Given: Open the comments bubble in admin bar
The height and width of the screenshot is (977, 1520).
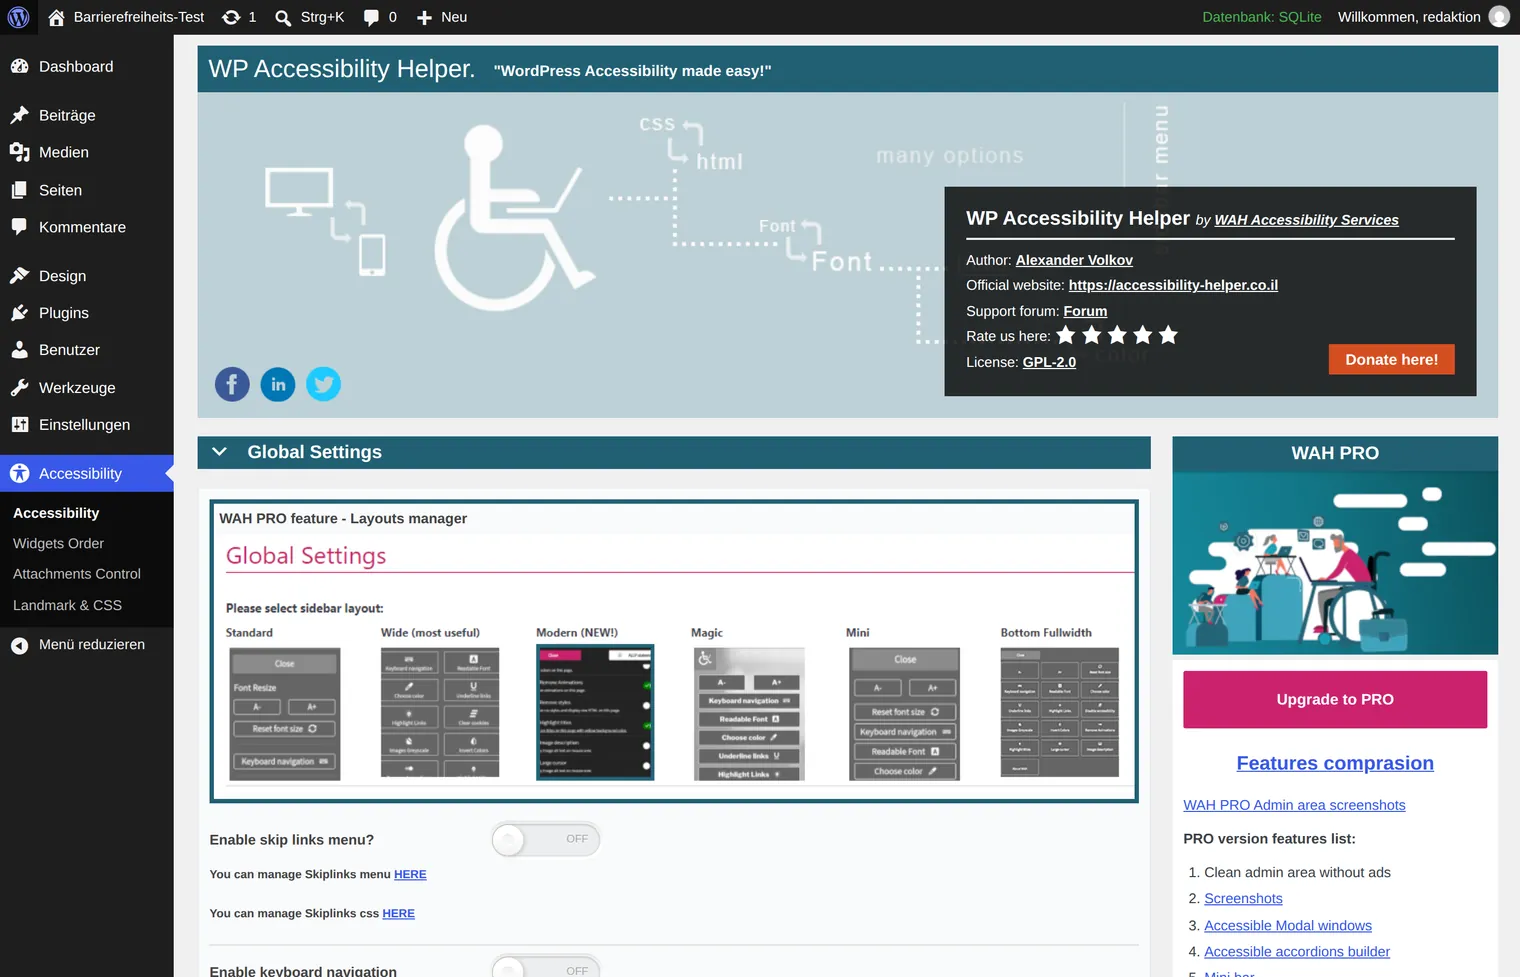Looking at the screenshot, I should click(380, 17).
